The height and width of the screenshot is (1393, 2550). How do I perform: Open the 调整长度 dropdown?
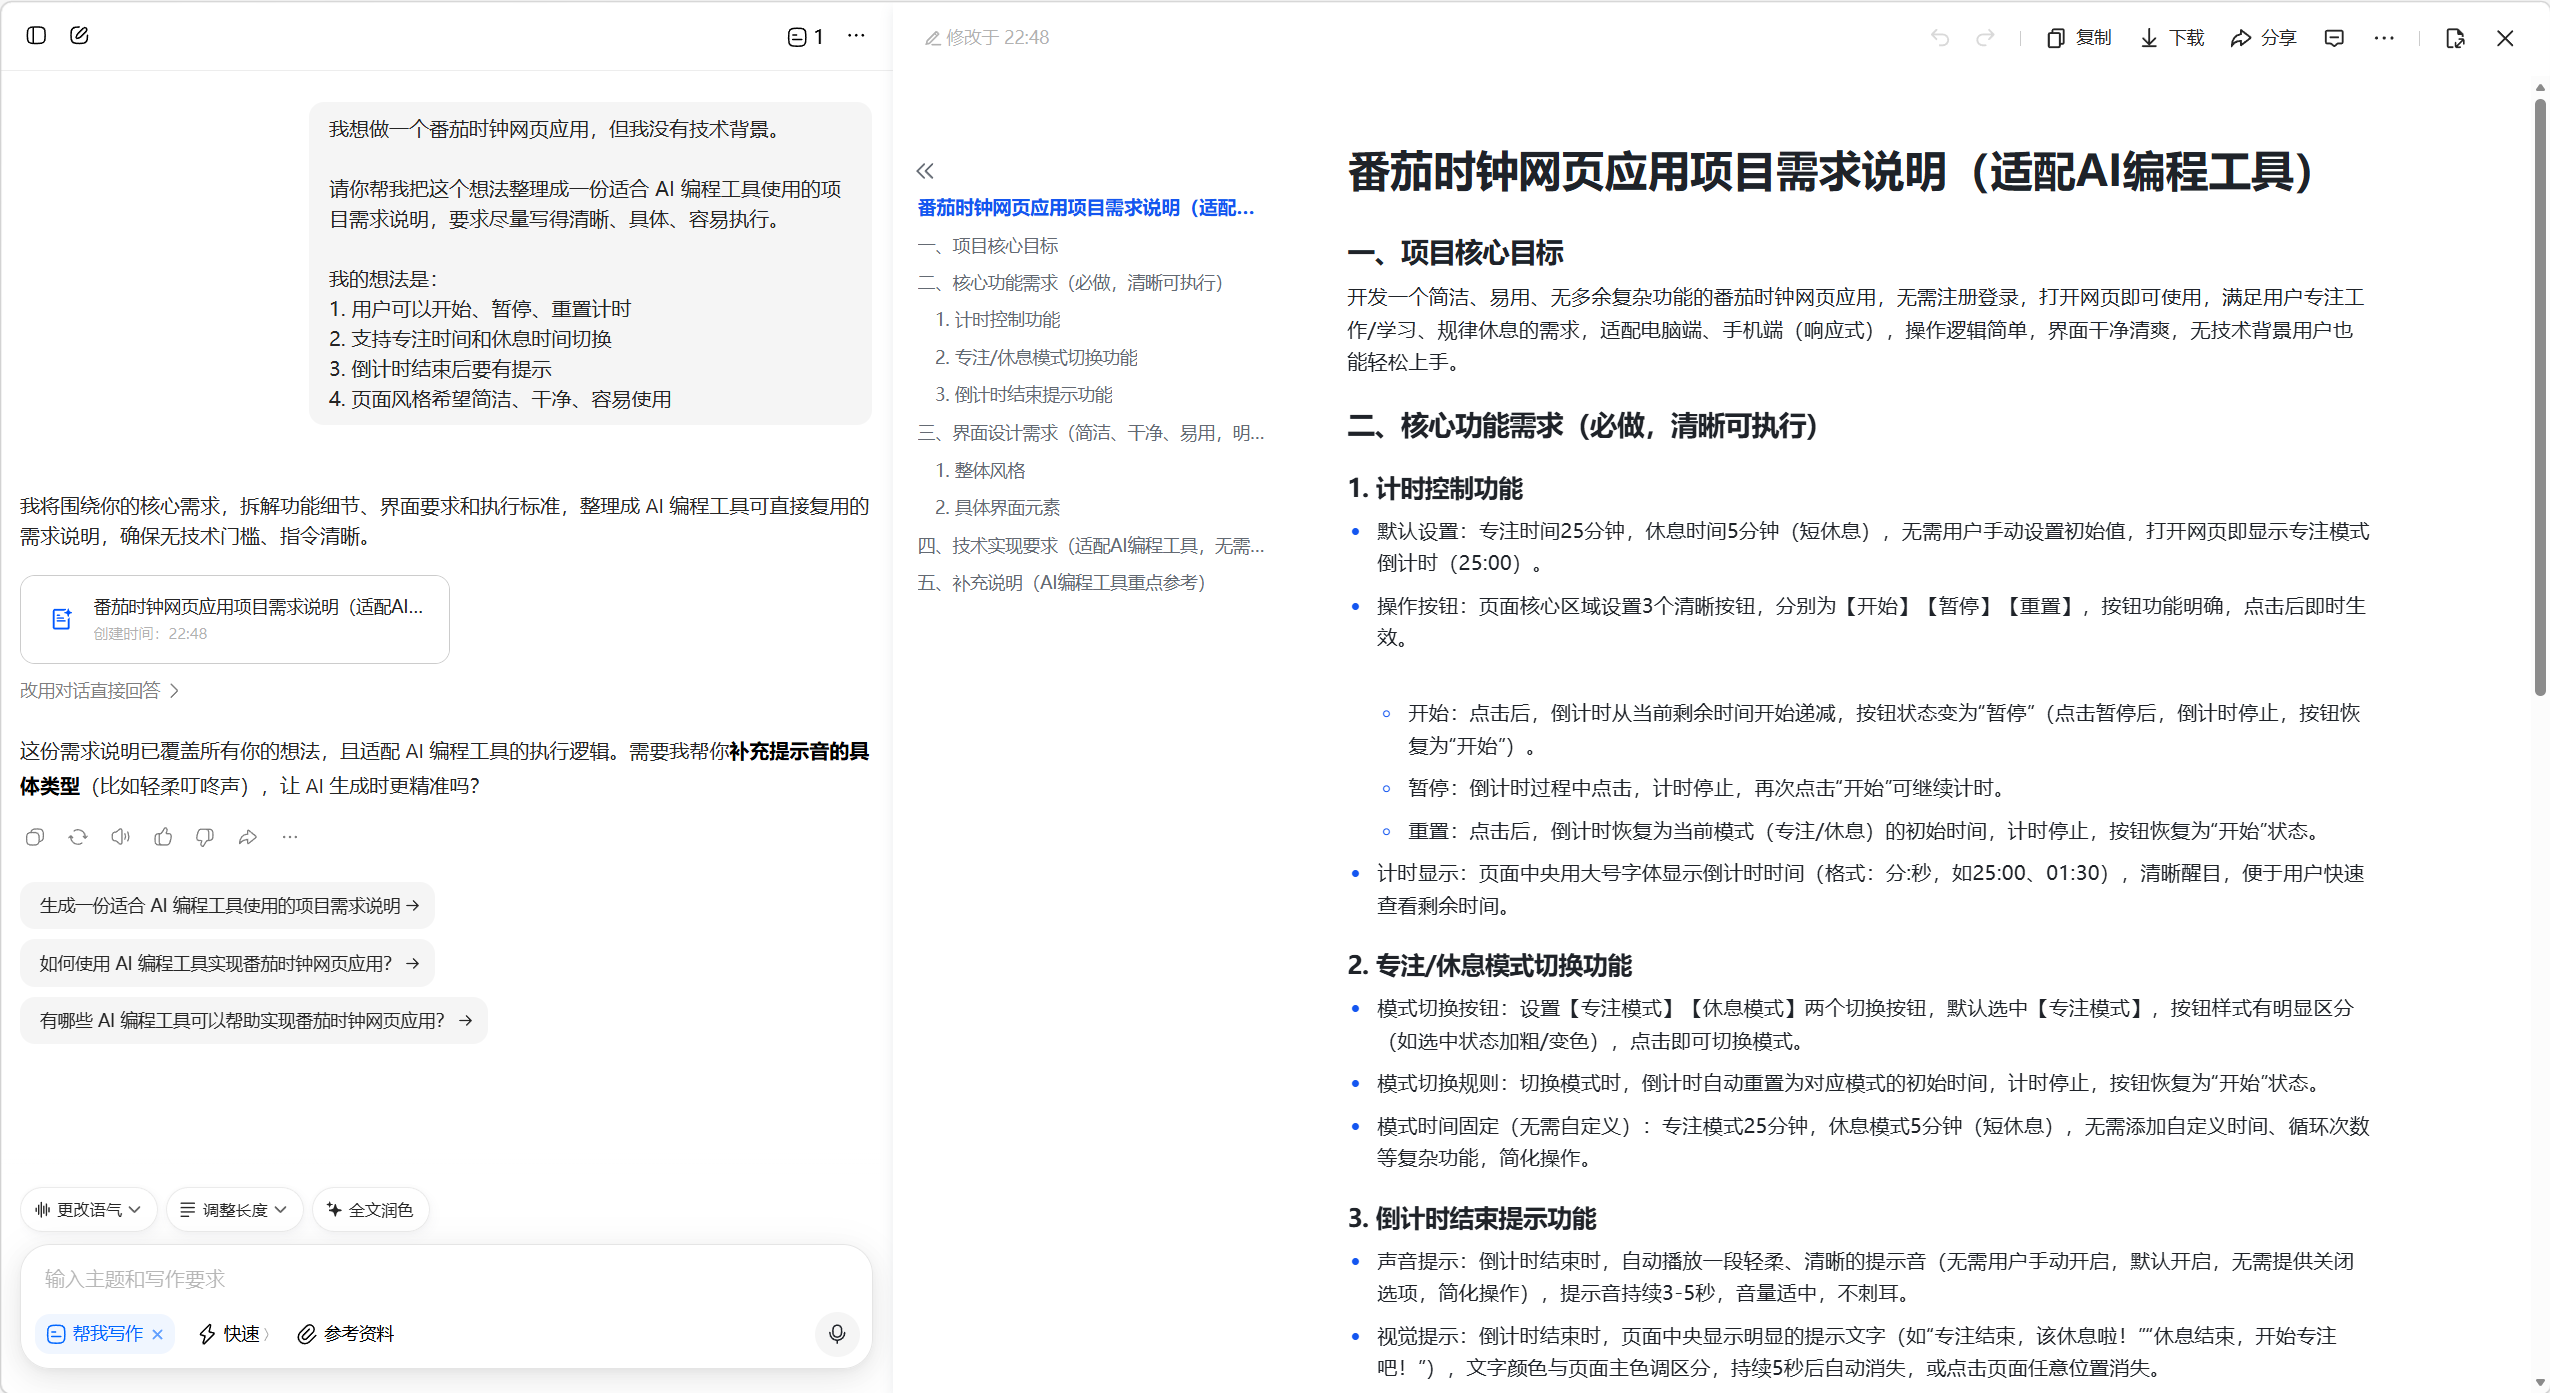tap(234, 1210)
